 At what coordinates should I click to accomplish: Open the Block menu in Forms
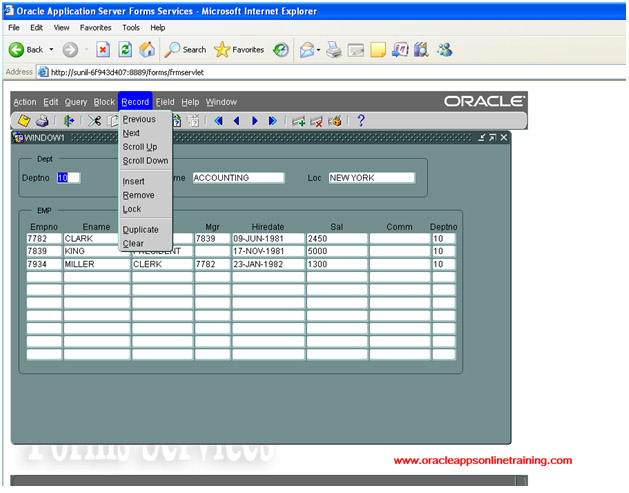tap(104, 102)
